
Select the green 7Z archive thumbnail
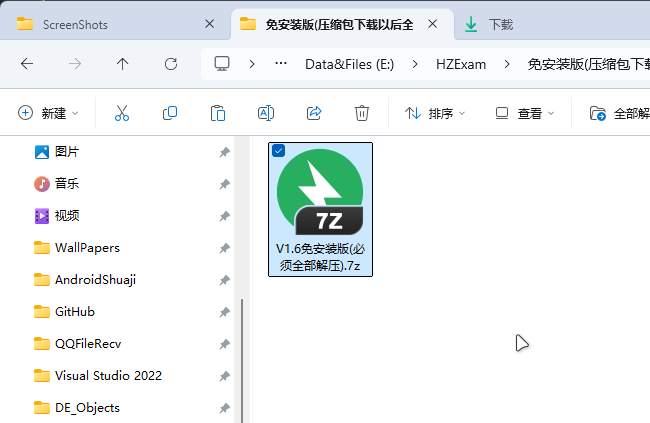click(320, 192)
